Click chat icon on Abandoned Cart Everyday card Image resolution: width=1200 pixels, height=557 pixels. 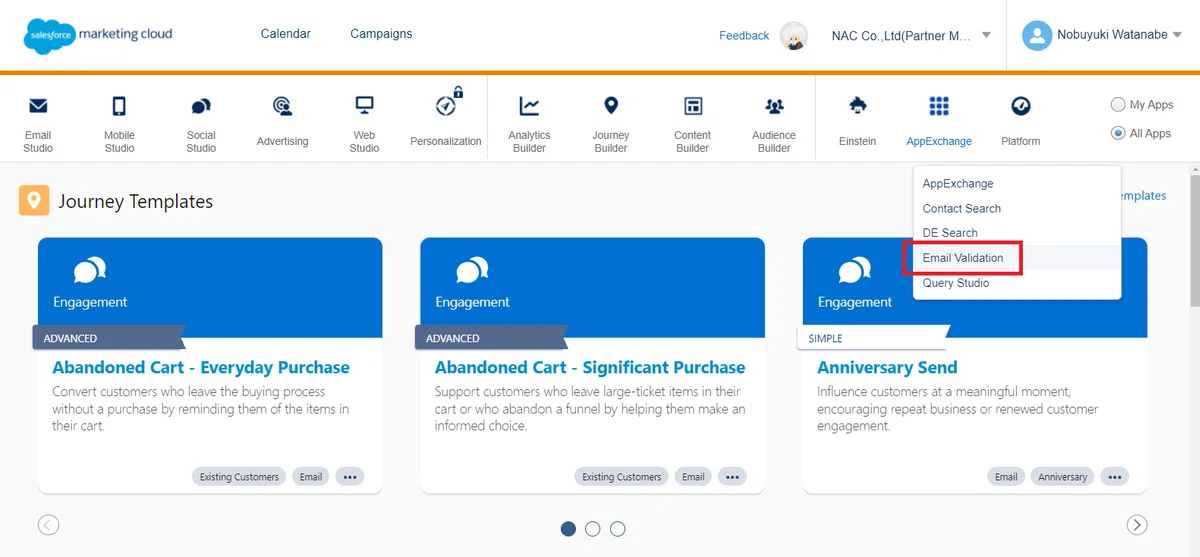(89, 271)
